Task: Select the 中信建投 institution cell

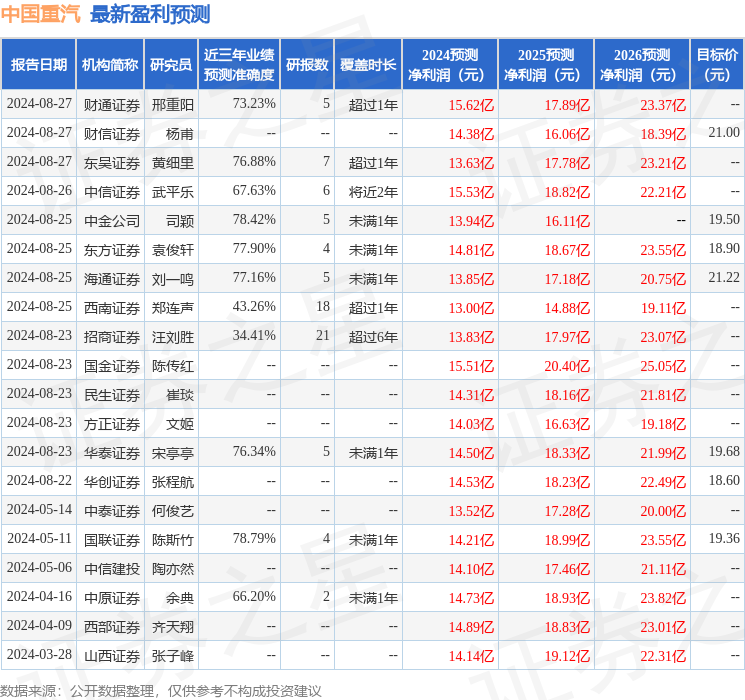Action: (112, 569)
